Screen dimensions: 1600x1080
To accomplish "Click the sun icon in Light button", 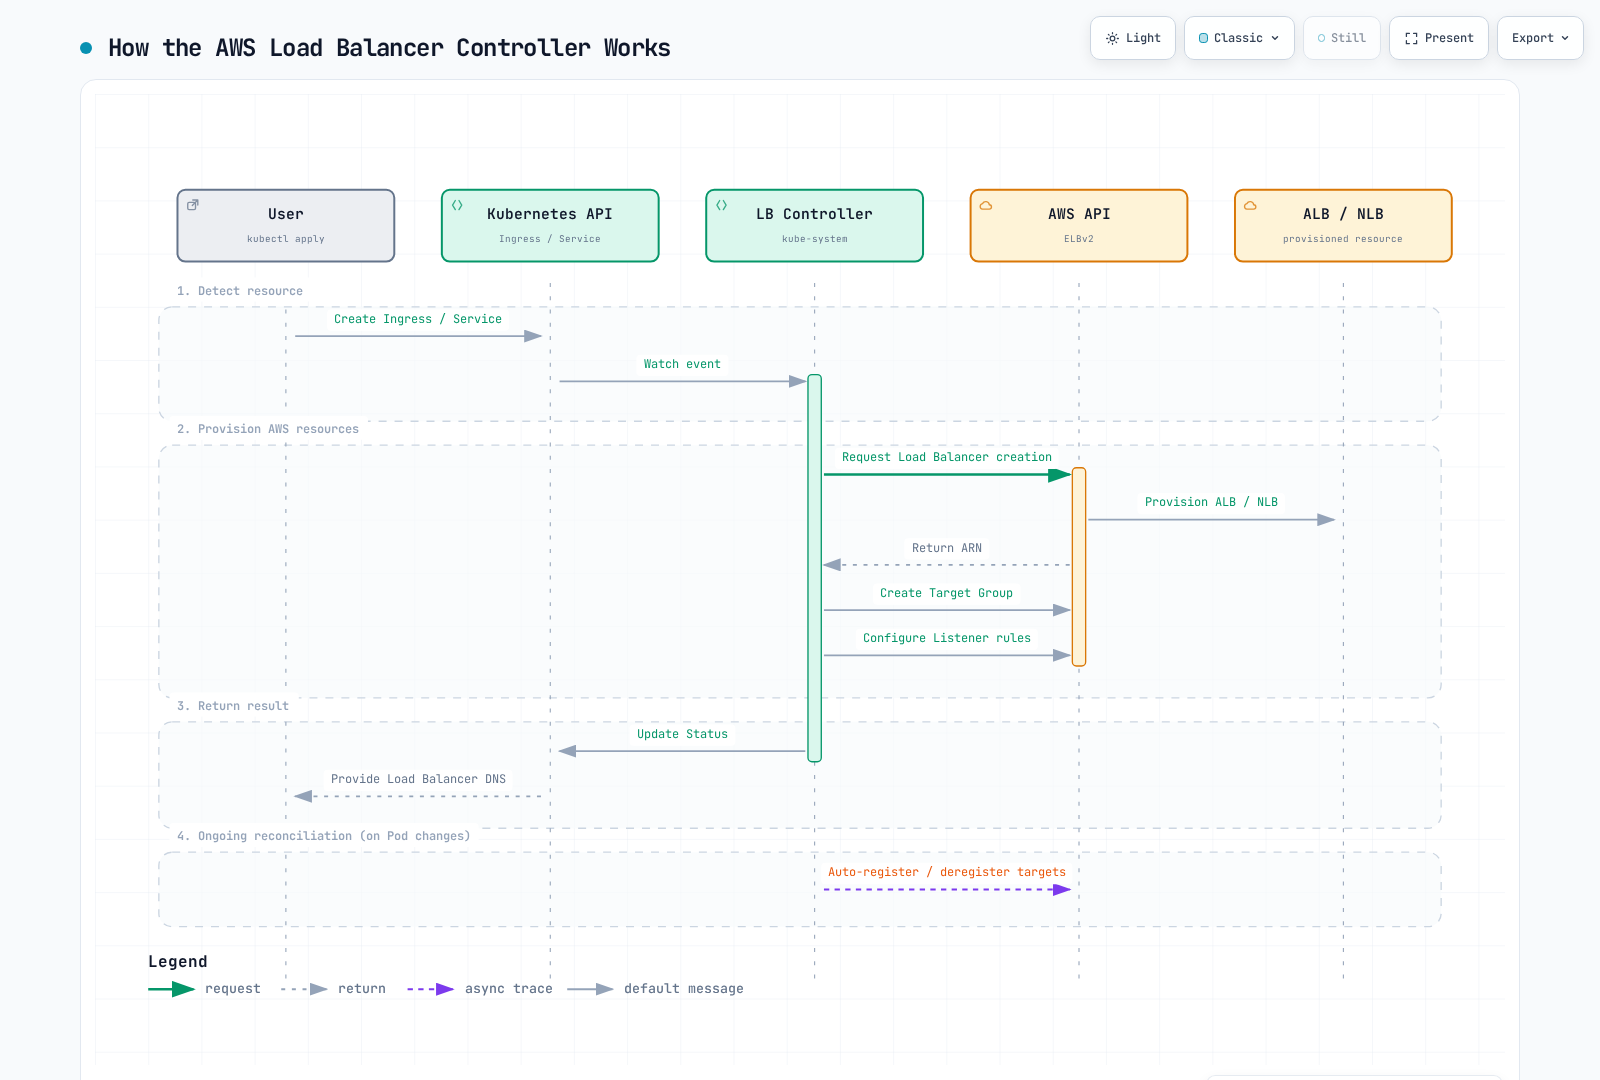I will coord(1112,38).
